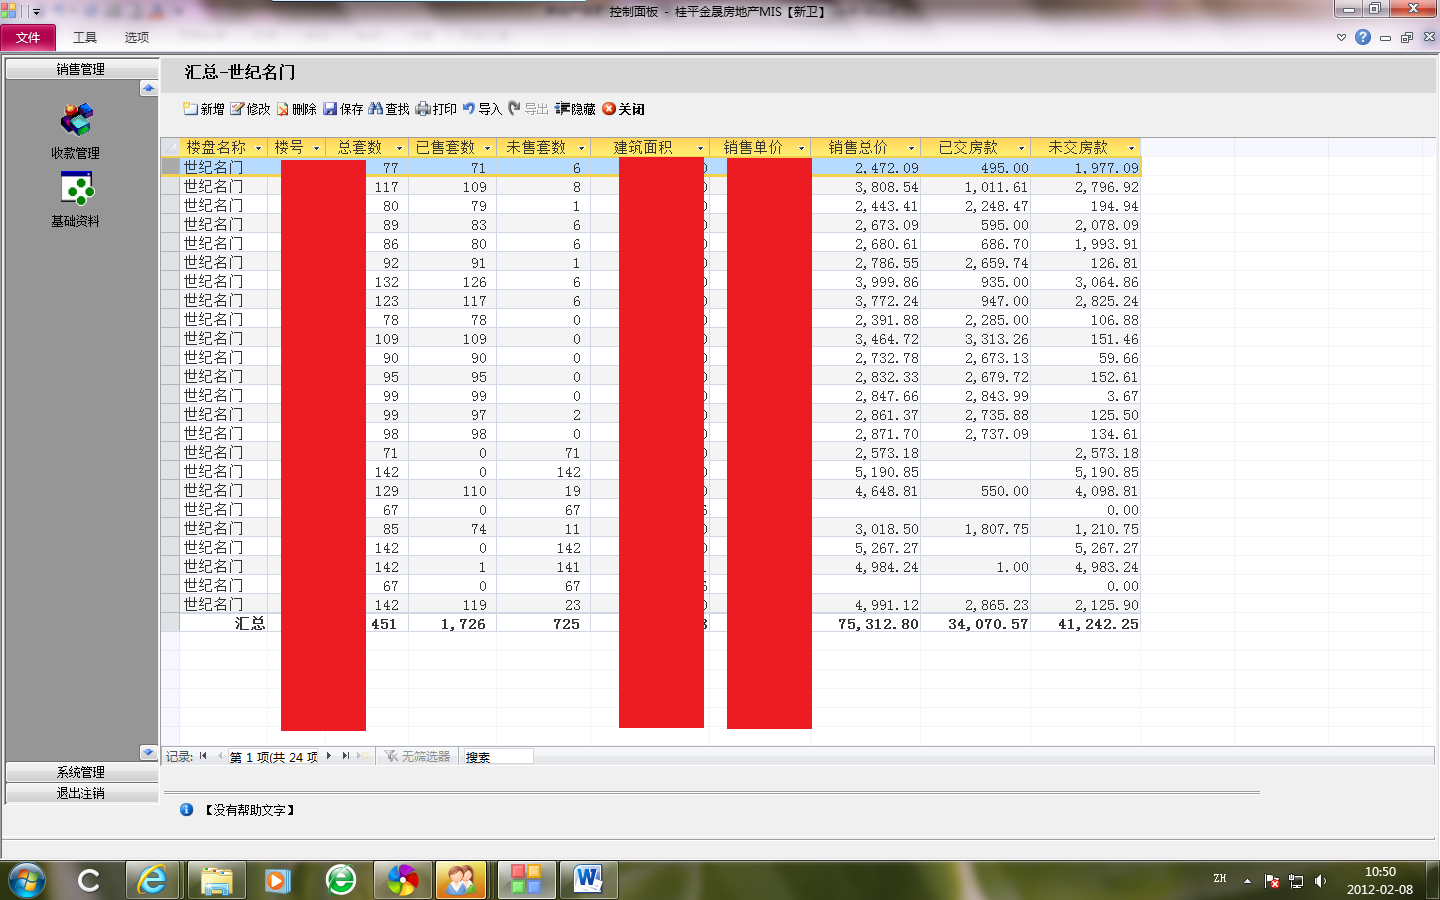Click the 隐藏 (hide) toolbar icon
This screenshot has width=1440, height=900.
[x=562, y=108]
